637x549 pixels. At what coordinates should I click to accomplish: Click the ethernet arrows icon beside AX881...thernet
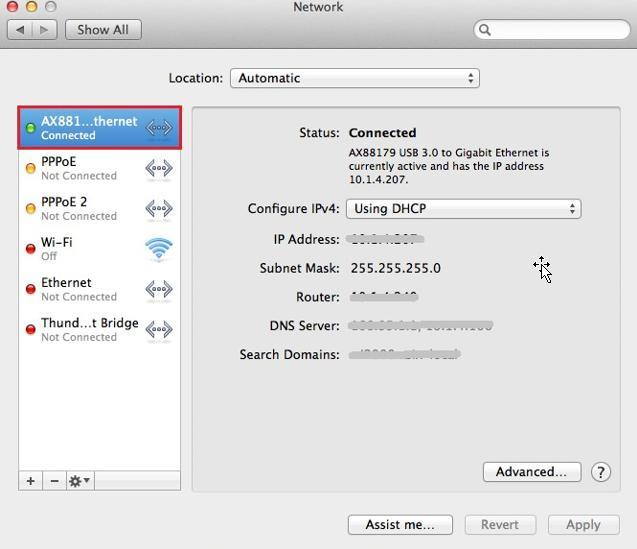159,128
